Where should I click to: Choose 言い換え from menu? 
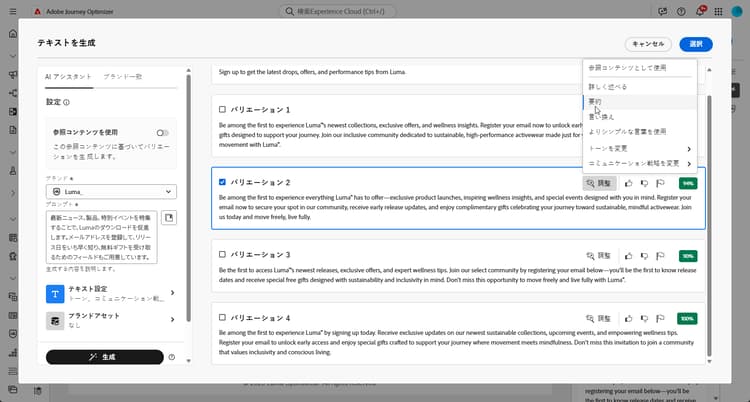(640, 117)
